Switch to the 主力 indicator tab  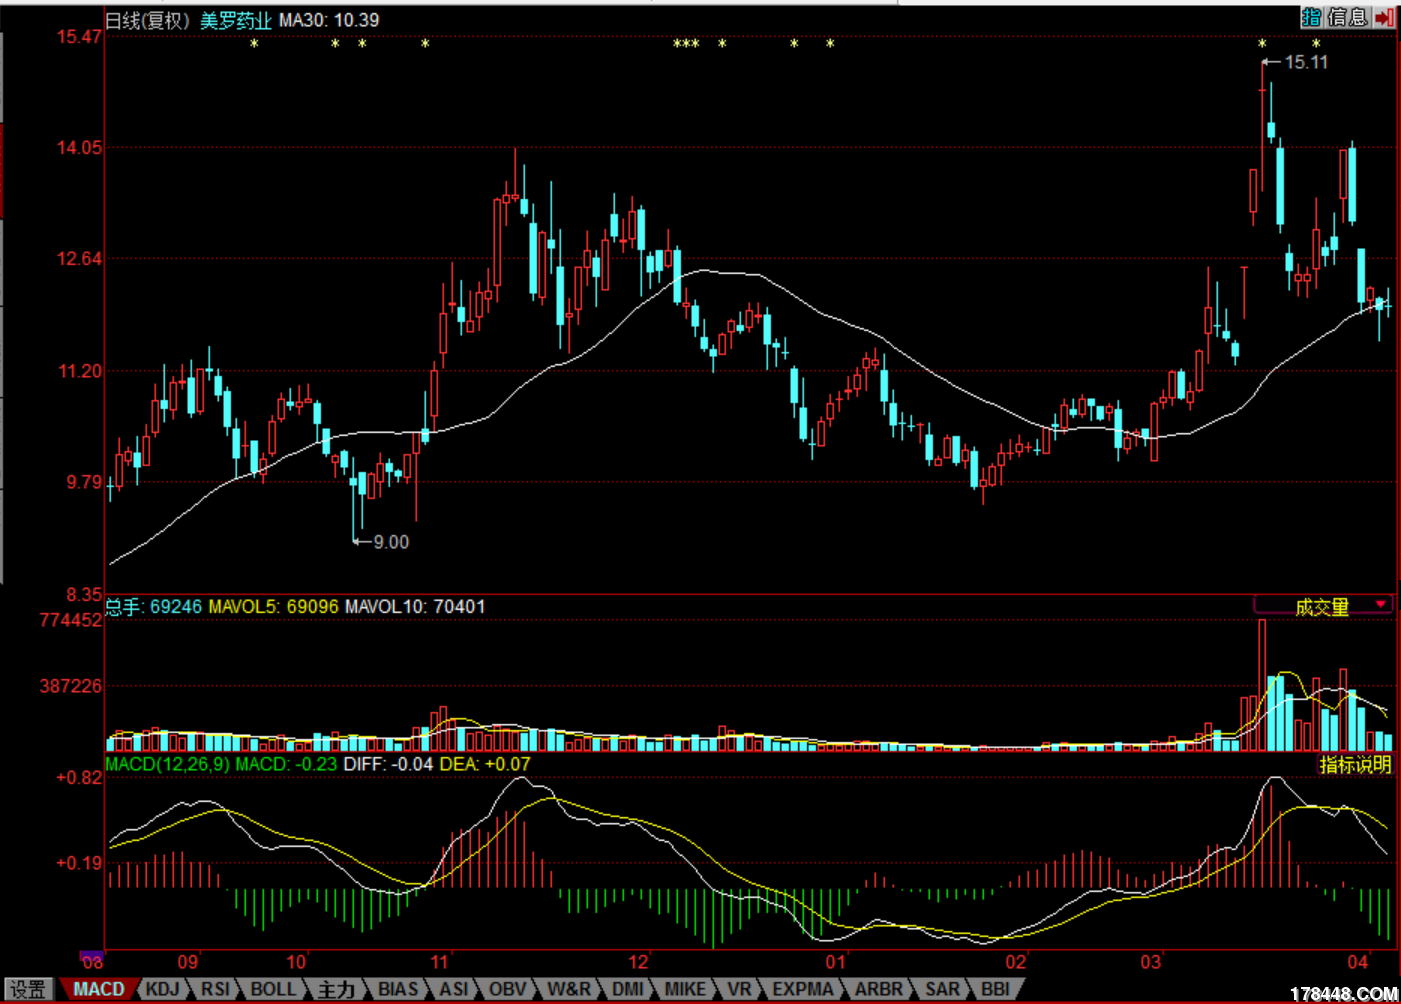[x=337, y=989]
